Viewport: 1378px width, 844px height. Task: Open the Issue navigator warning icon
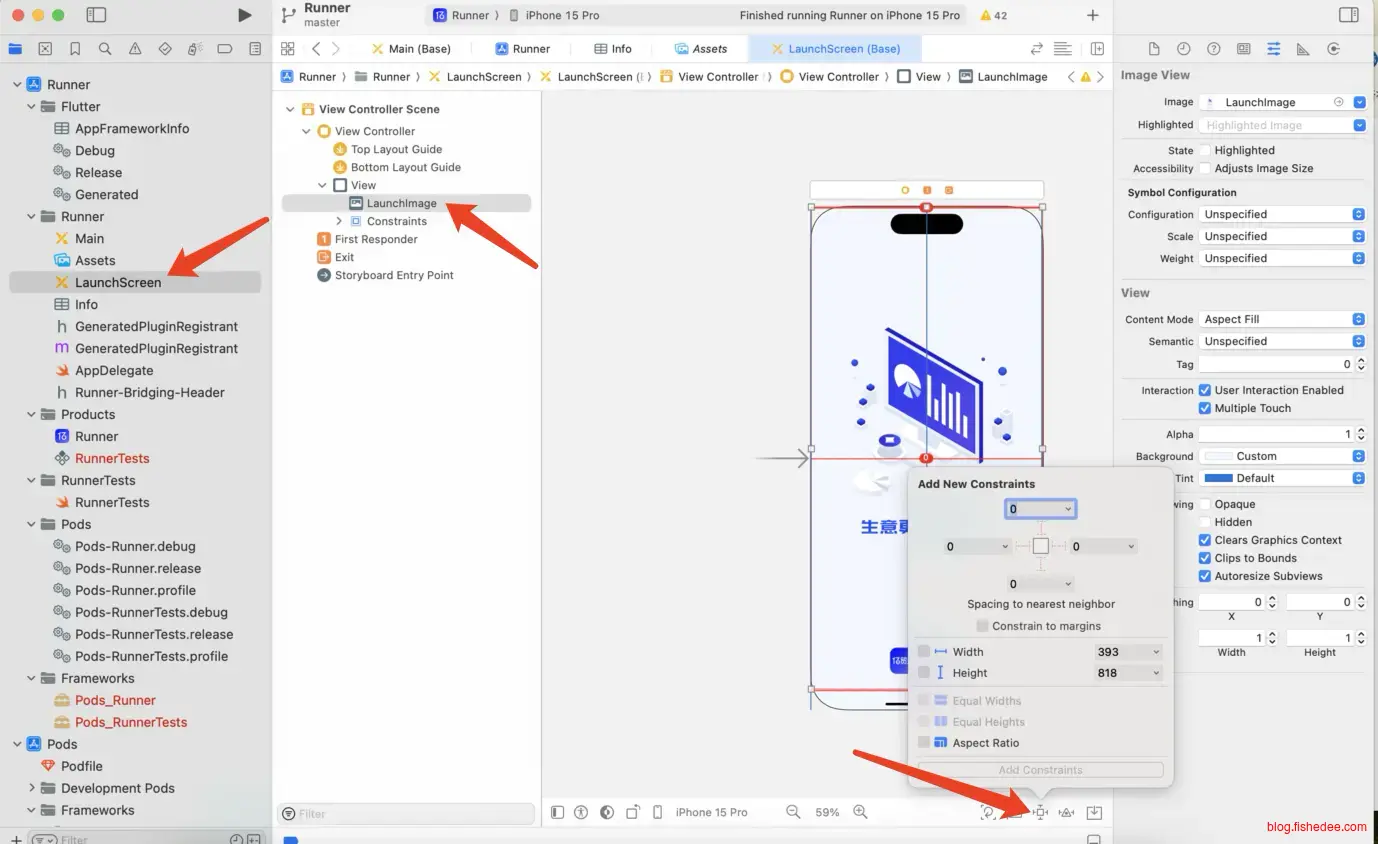[135, 49]
